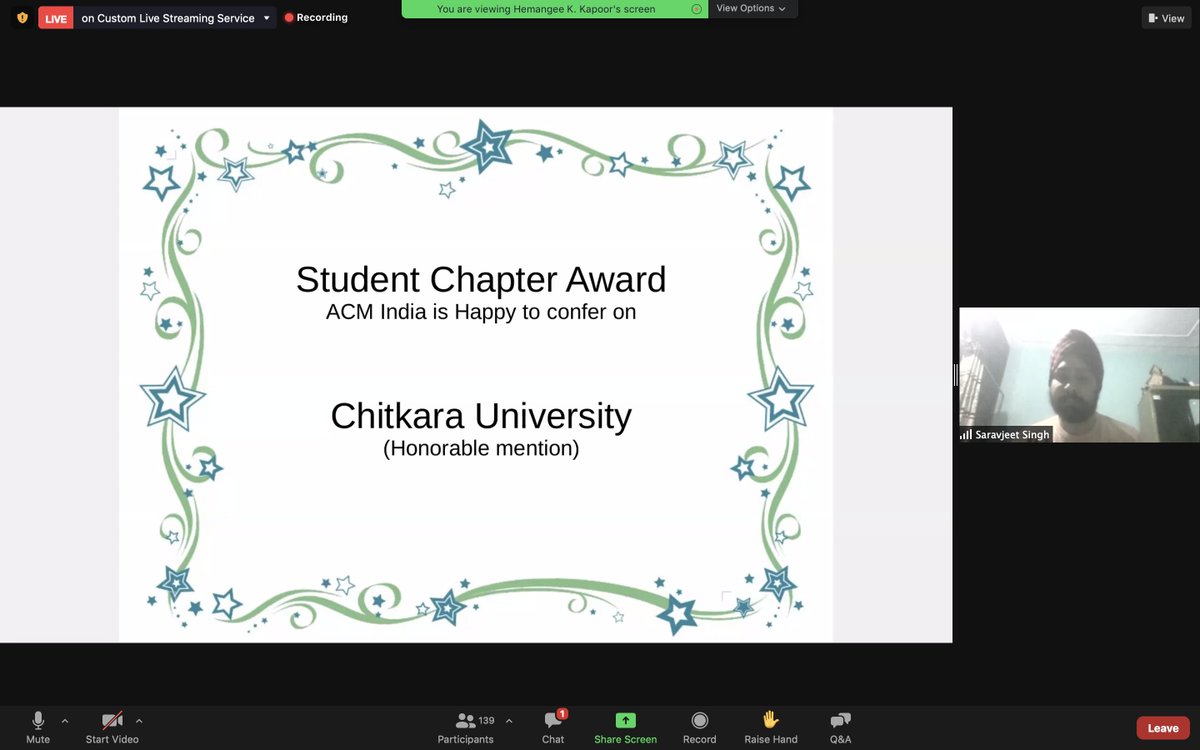Click the unread chat notification badge
1200x750 pixels.
click(x=562, y=714)
